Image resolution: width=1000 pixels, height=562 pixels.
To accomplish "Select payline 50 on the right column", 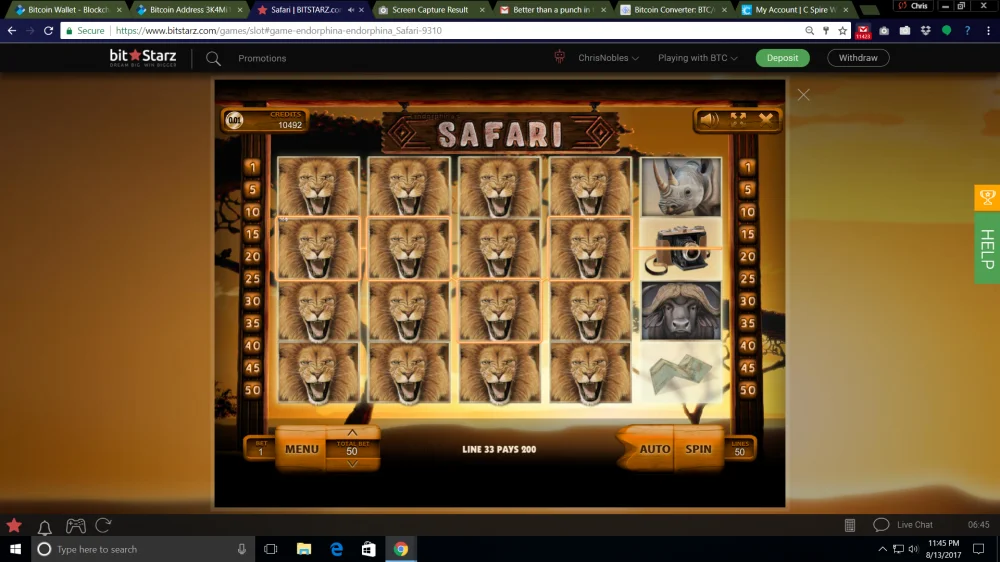I will (747, 390).
